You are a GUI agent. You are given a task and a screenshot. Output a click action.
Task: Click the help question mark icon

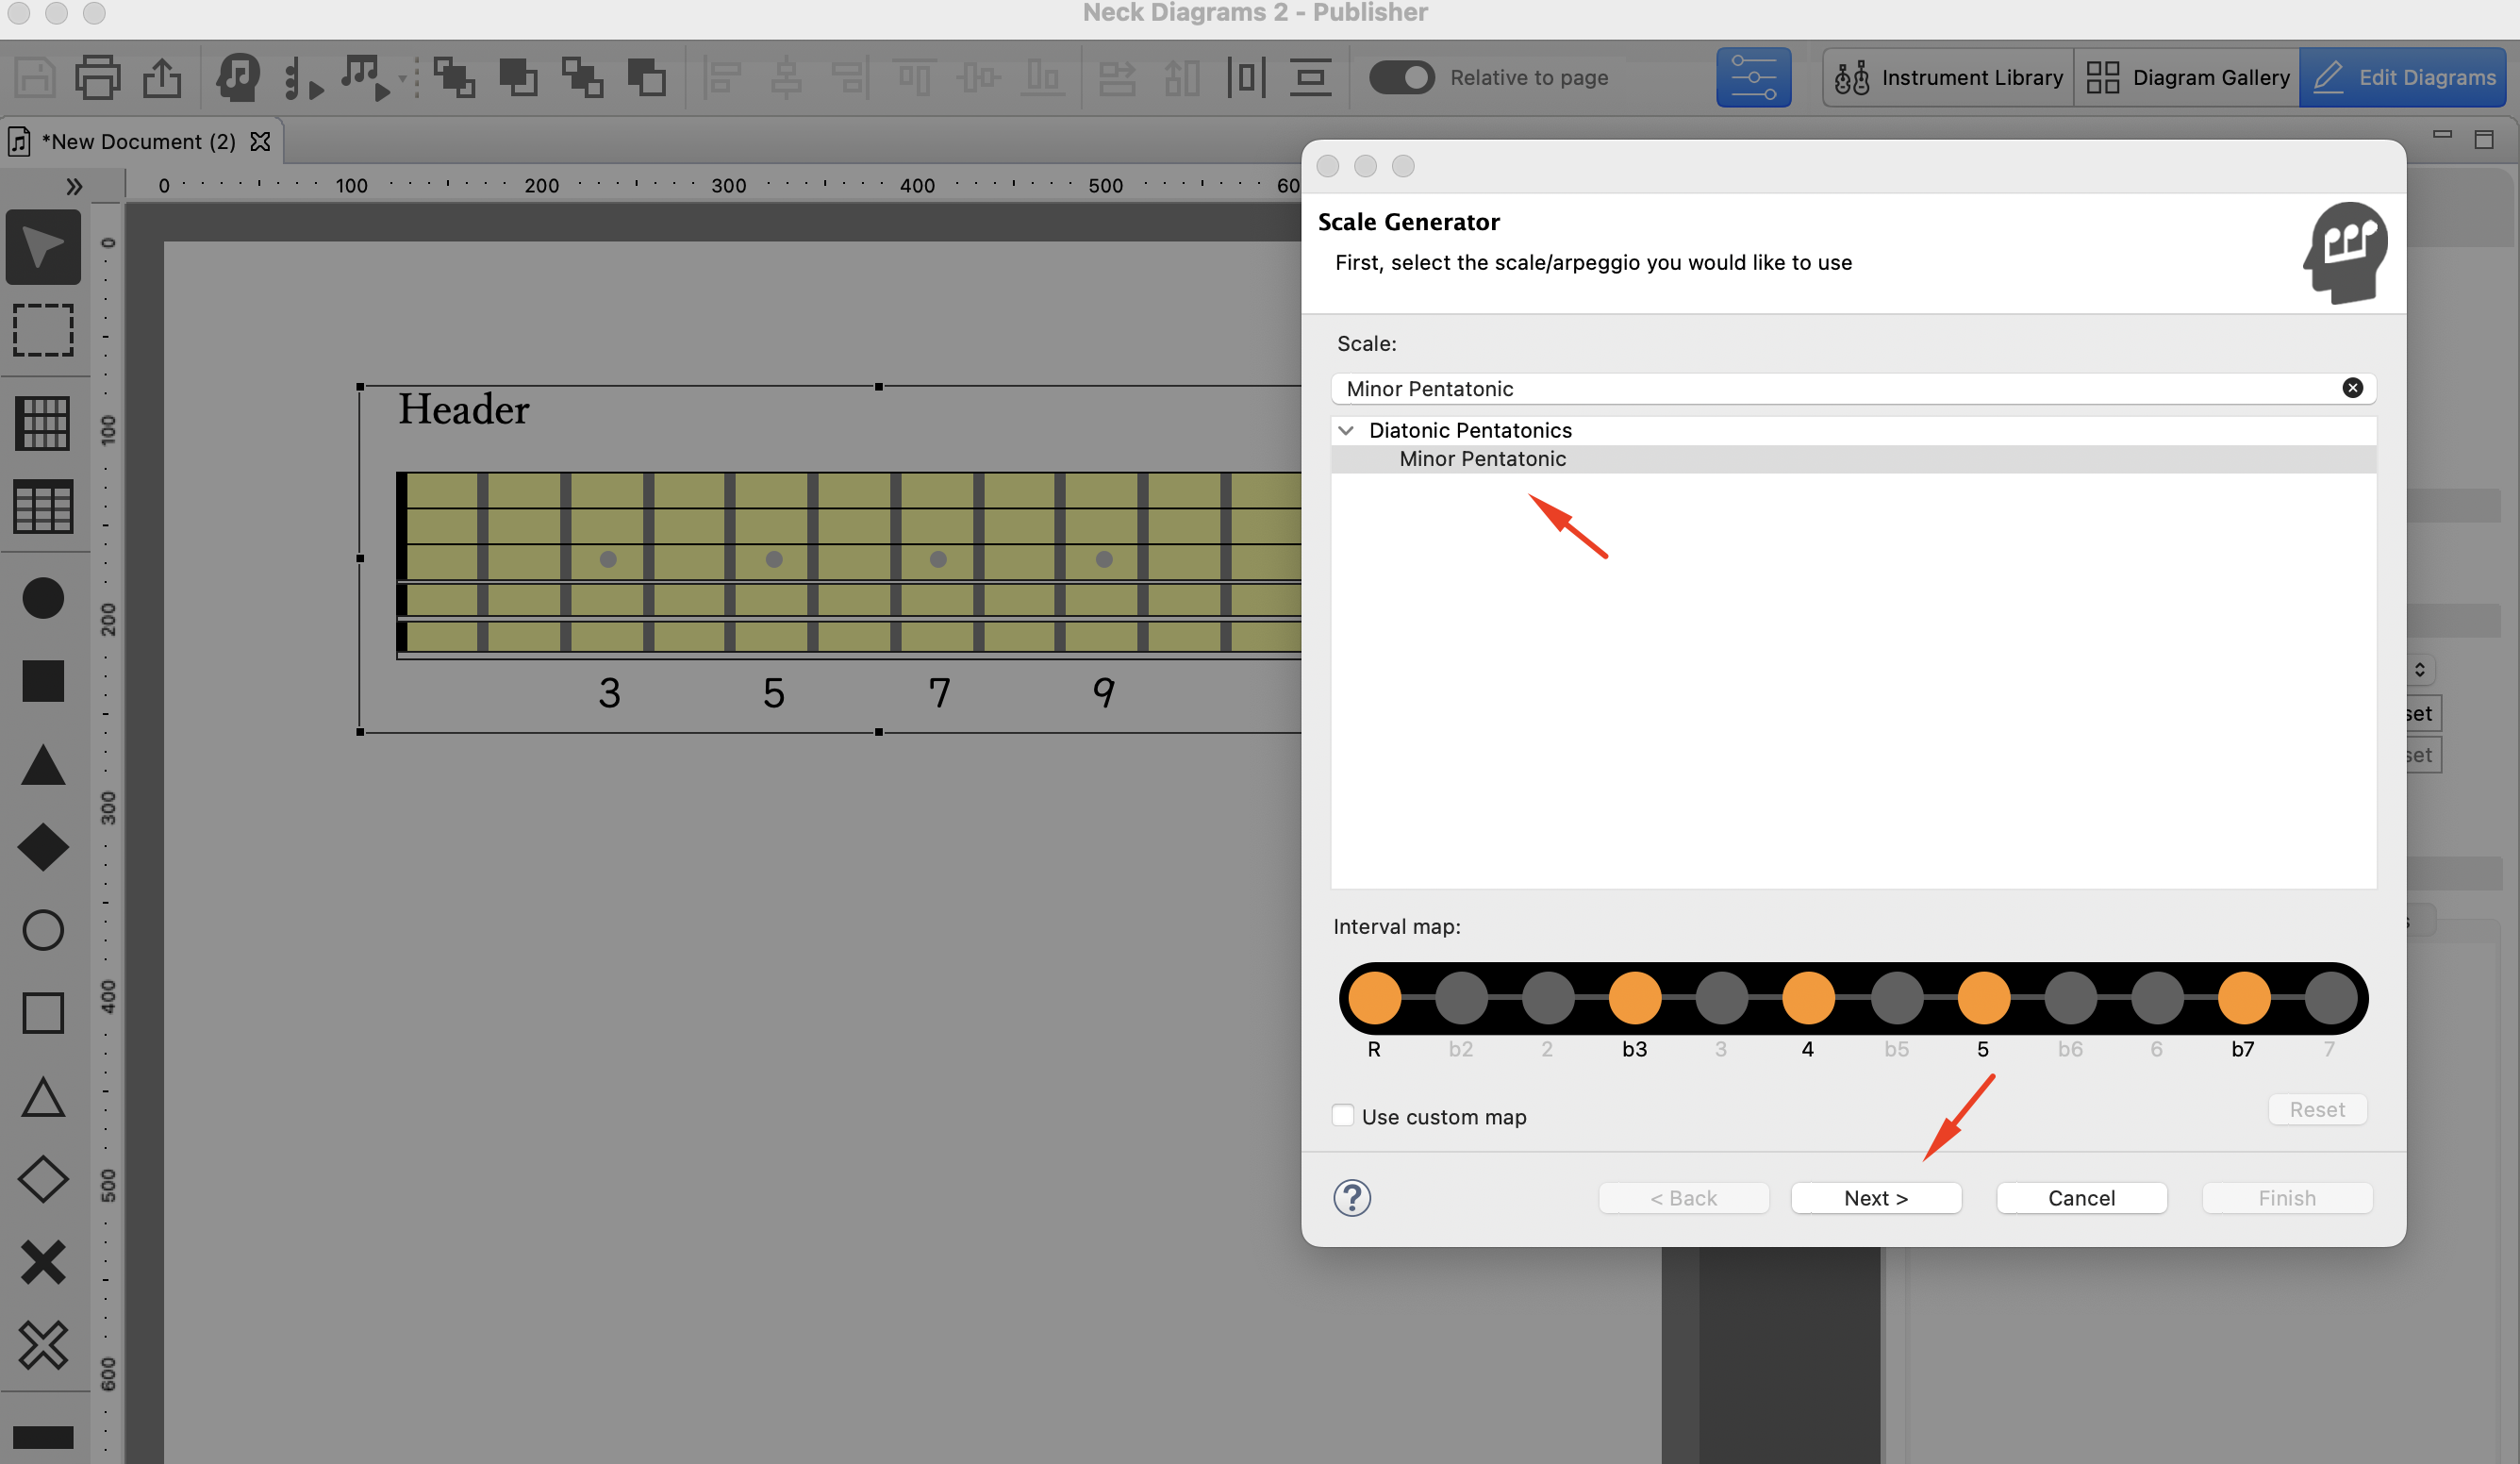pos(1352,1197)
